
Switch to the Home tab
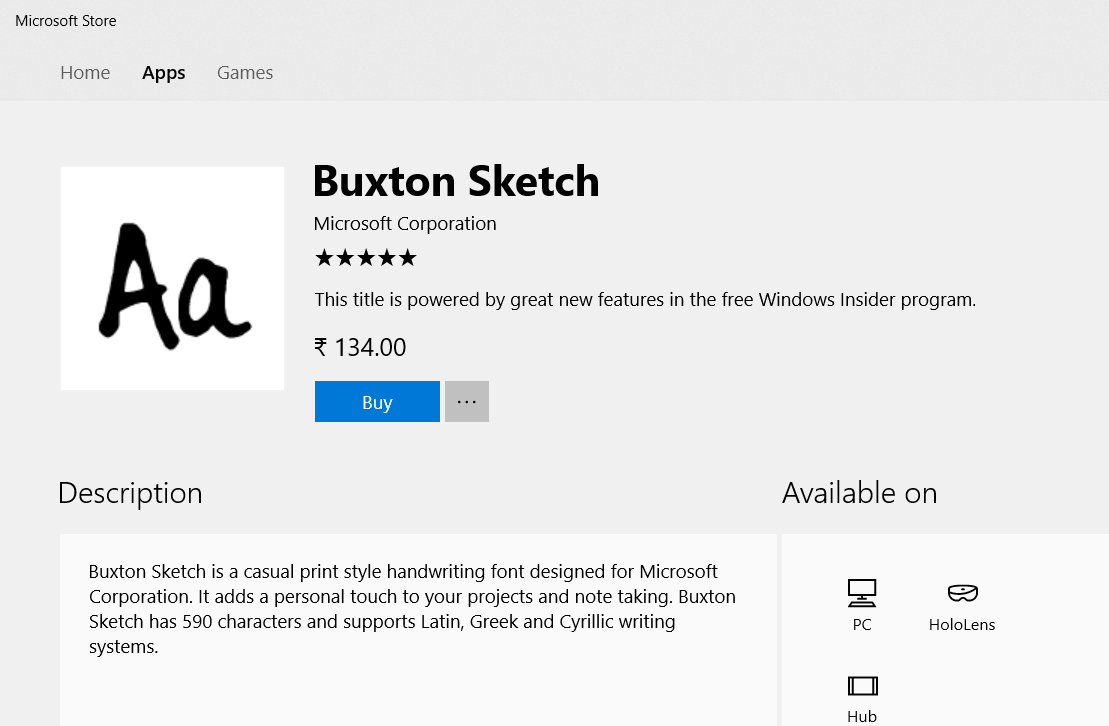coord(85,72)
